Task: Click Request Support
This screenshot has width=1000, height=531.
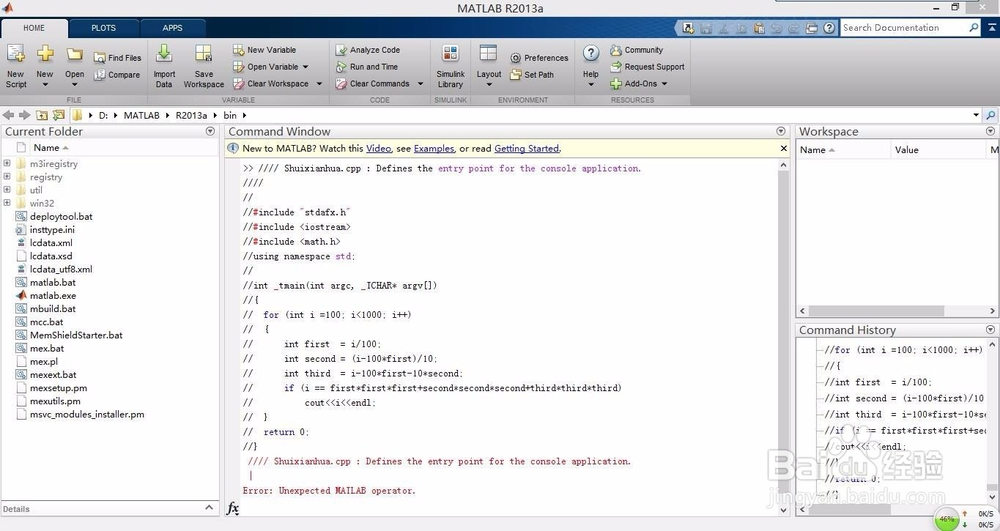Action: tap(647, 66)
